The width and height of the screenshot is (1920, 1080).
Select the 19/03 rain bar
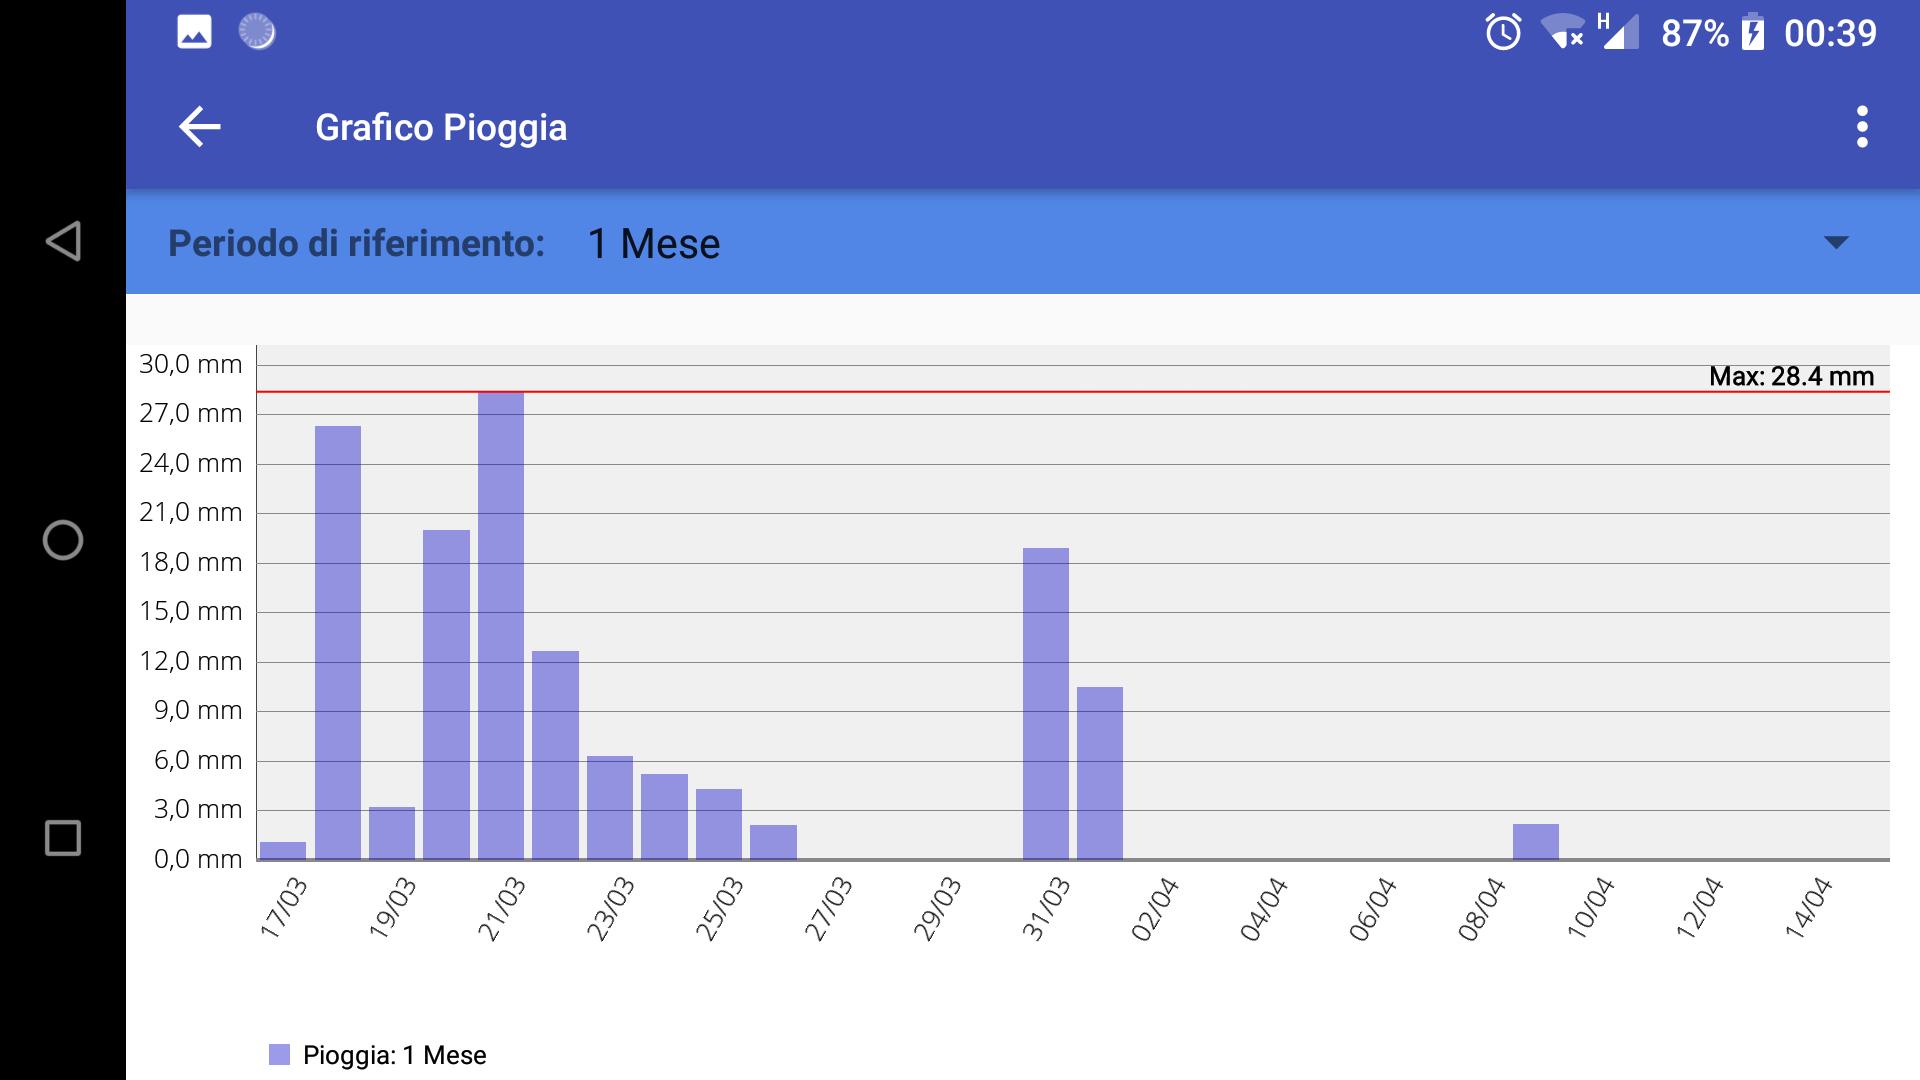392,833
